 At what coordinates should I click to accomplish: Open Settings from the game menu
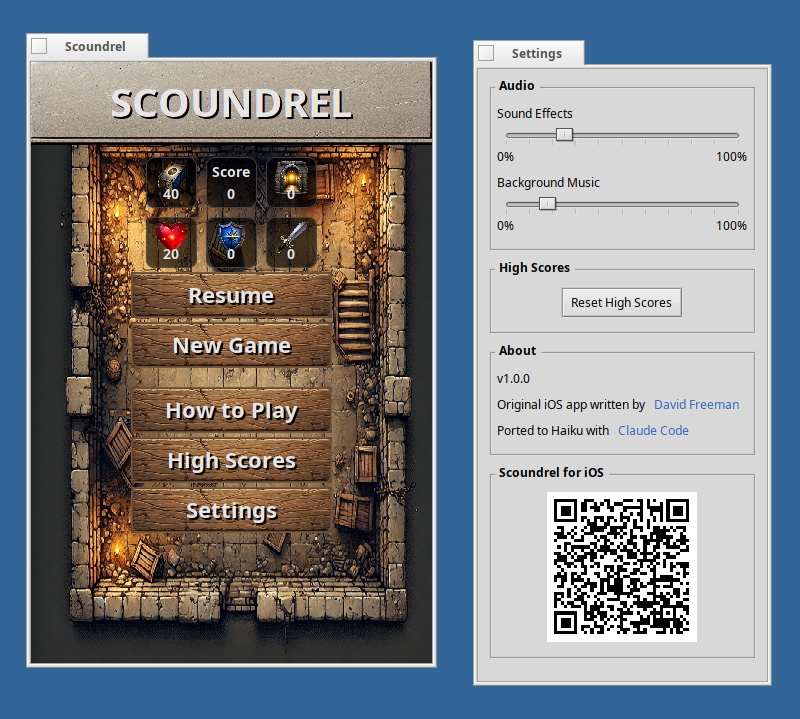click(x=231, y=510)
